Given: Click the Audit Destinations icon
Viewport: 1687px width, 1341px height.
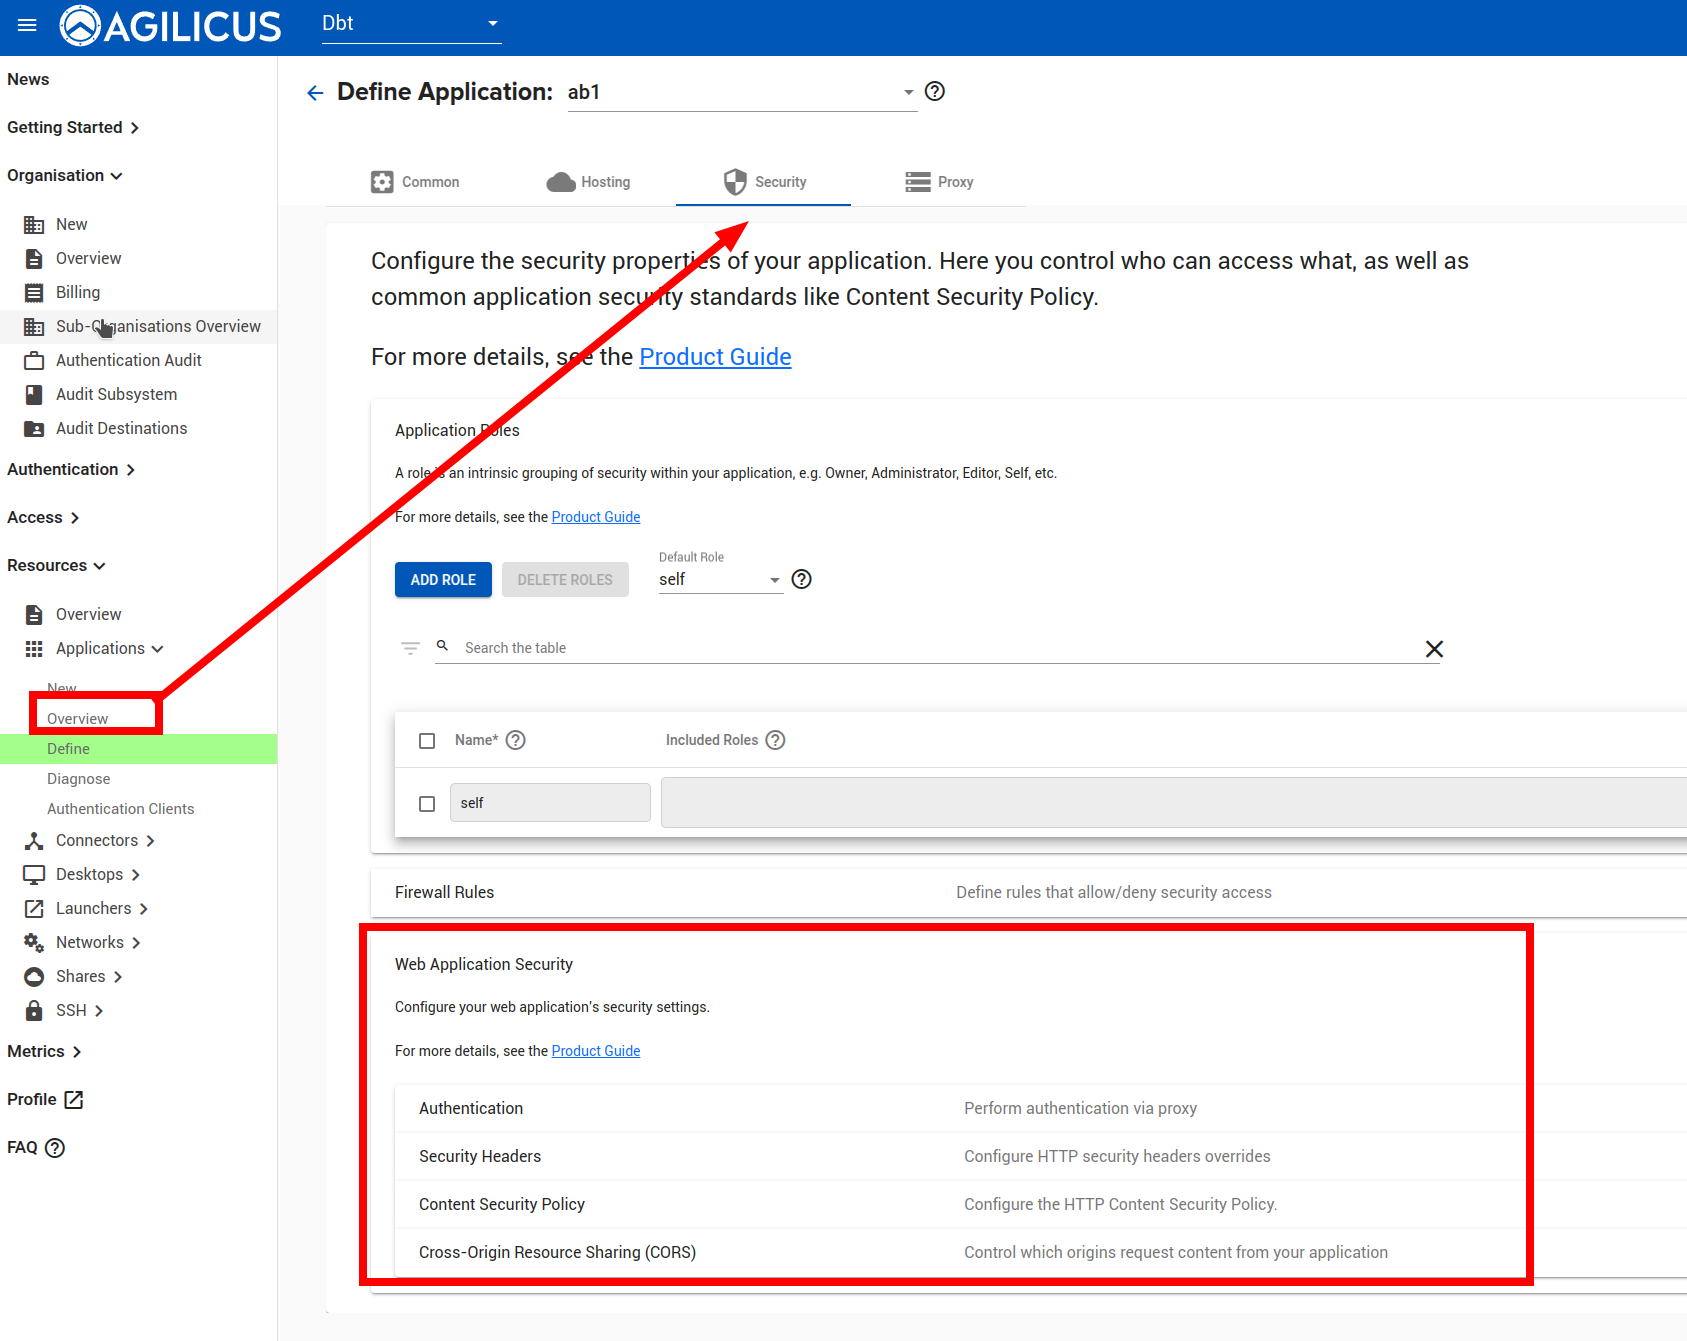Looking at the screenshot, I should click(x=34, y=428).
